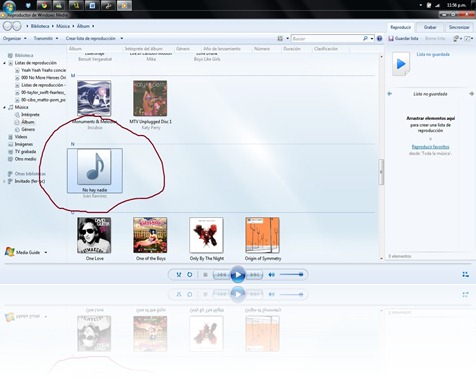Click the Guardar lista button
476x378 pixels.
point(403,38)
